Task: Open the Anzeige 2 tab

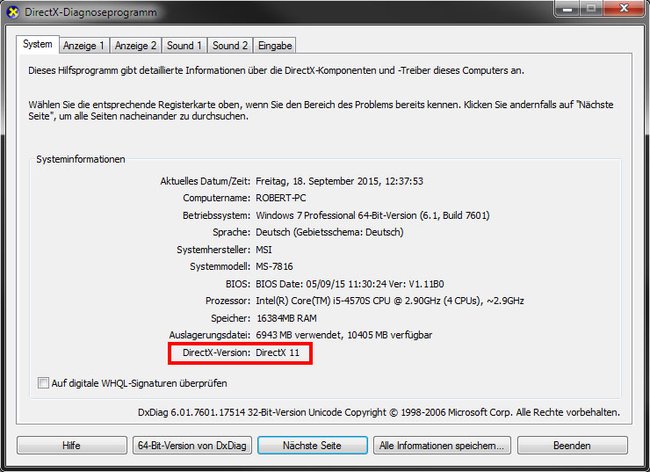Action: (x=136, y=45)
